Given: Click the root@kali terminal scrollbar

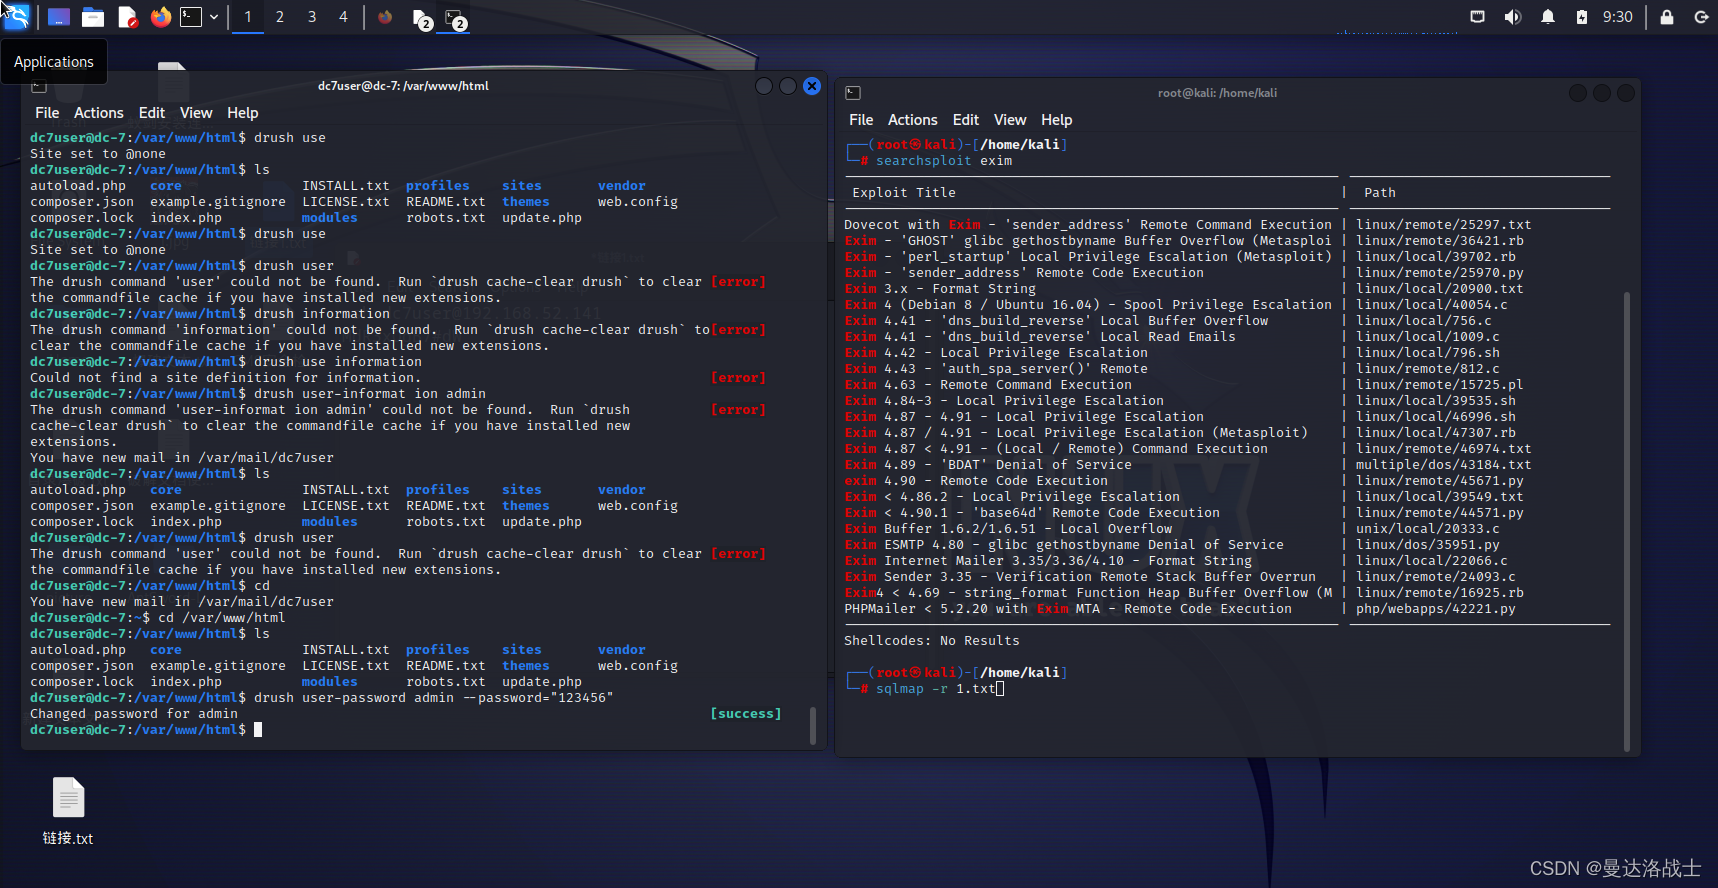Looking at the screenshot, I should 1627,520.
